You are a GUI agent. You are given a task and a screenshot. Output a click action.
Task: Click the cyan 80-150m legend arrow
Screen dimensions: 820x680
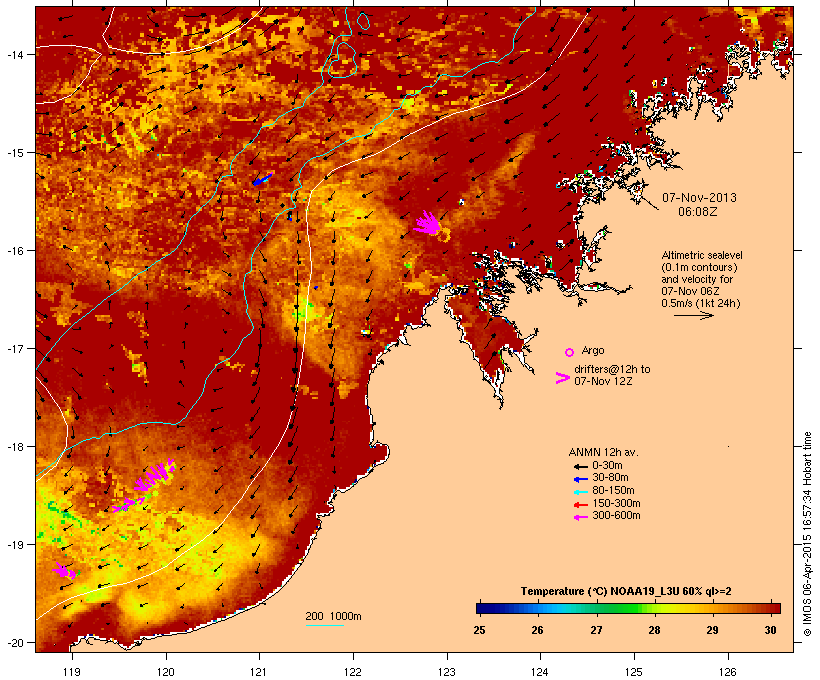point(581,492)
